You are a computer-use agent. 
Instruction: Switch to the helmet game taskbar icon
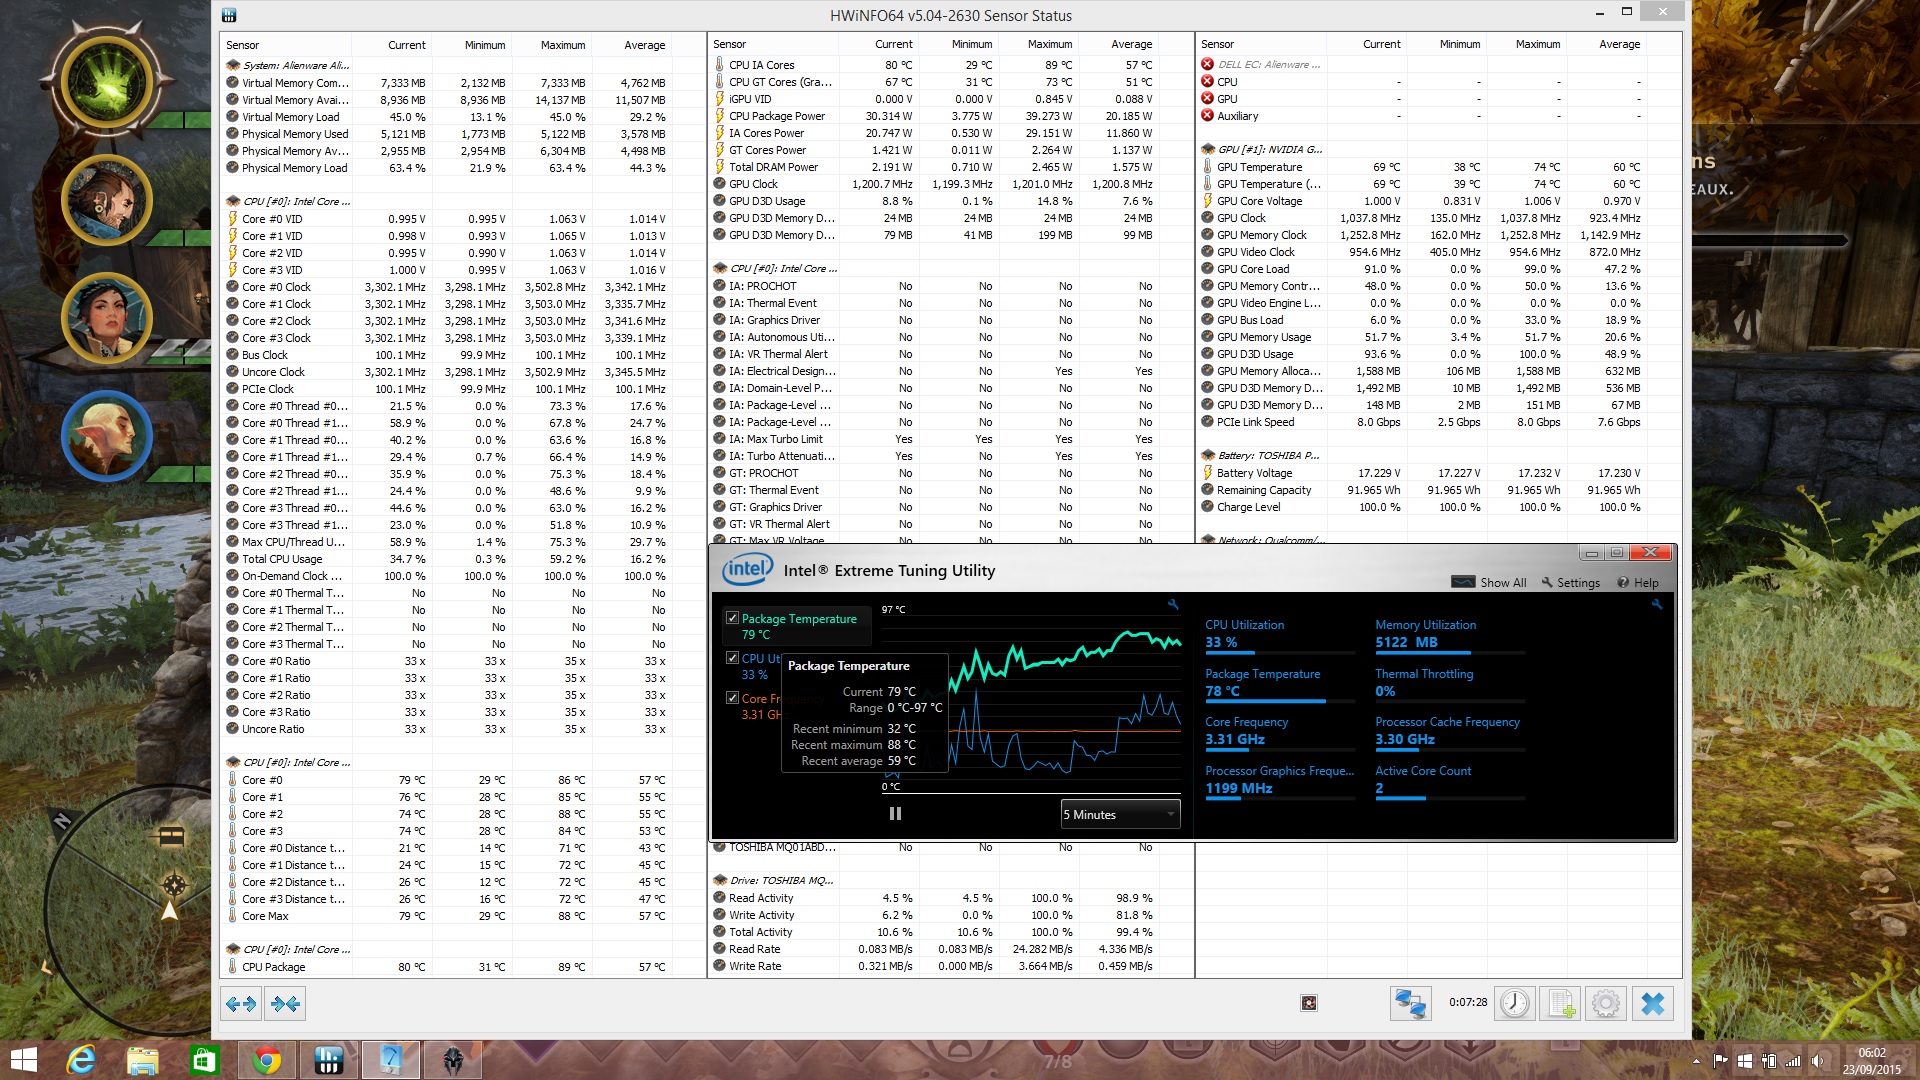pyautogui.click(x=453, y=1060)
